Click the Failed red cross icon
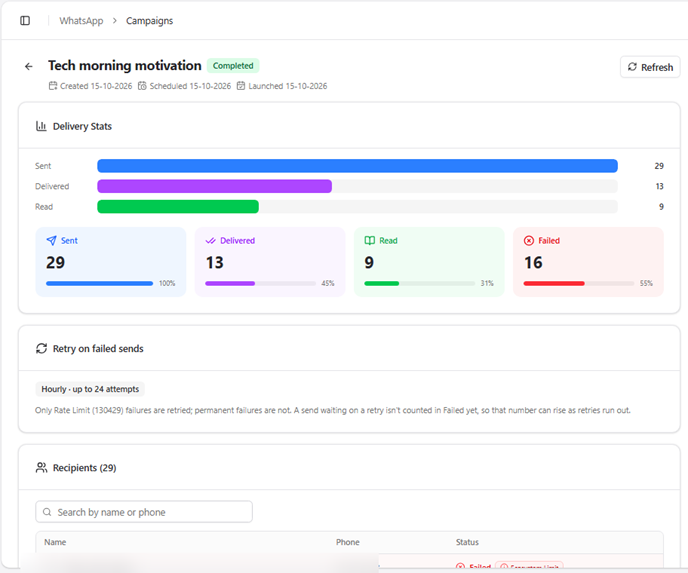 [x=529, y=240]
